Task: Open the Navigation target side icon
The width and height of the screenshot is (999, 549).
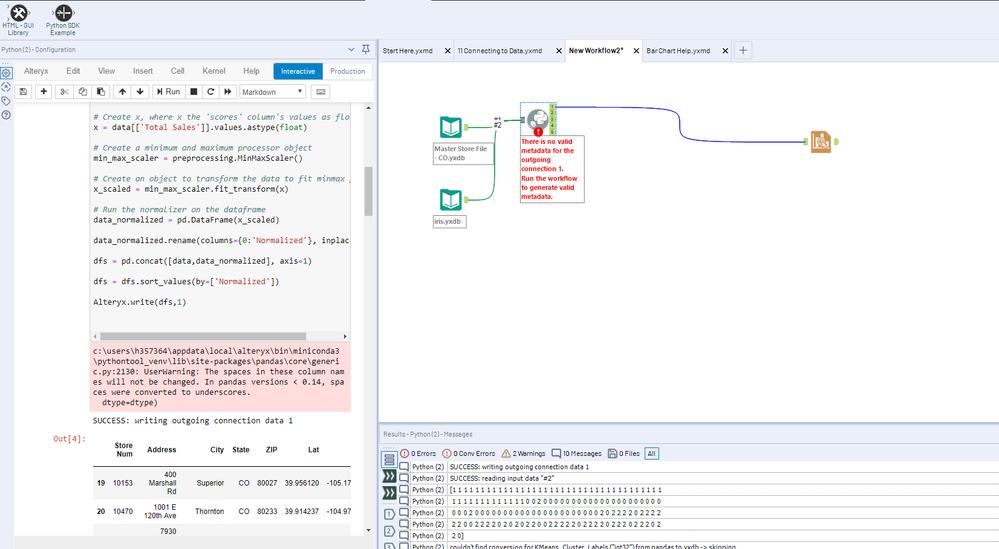Action: point(6,87)
